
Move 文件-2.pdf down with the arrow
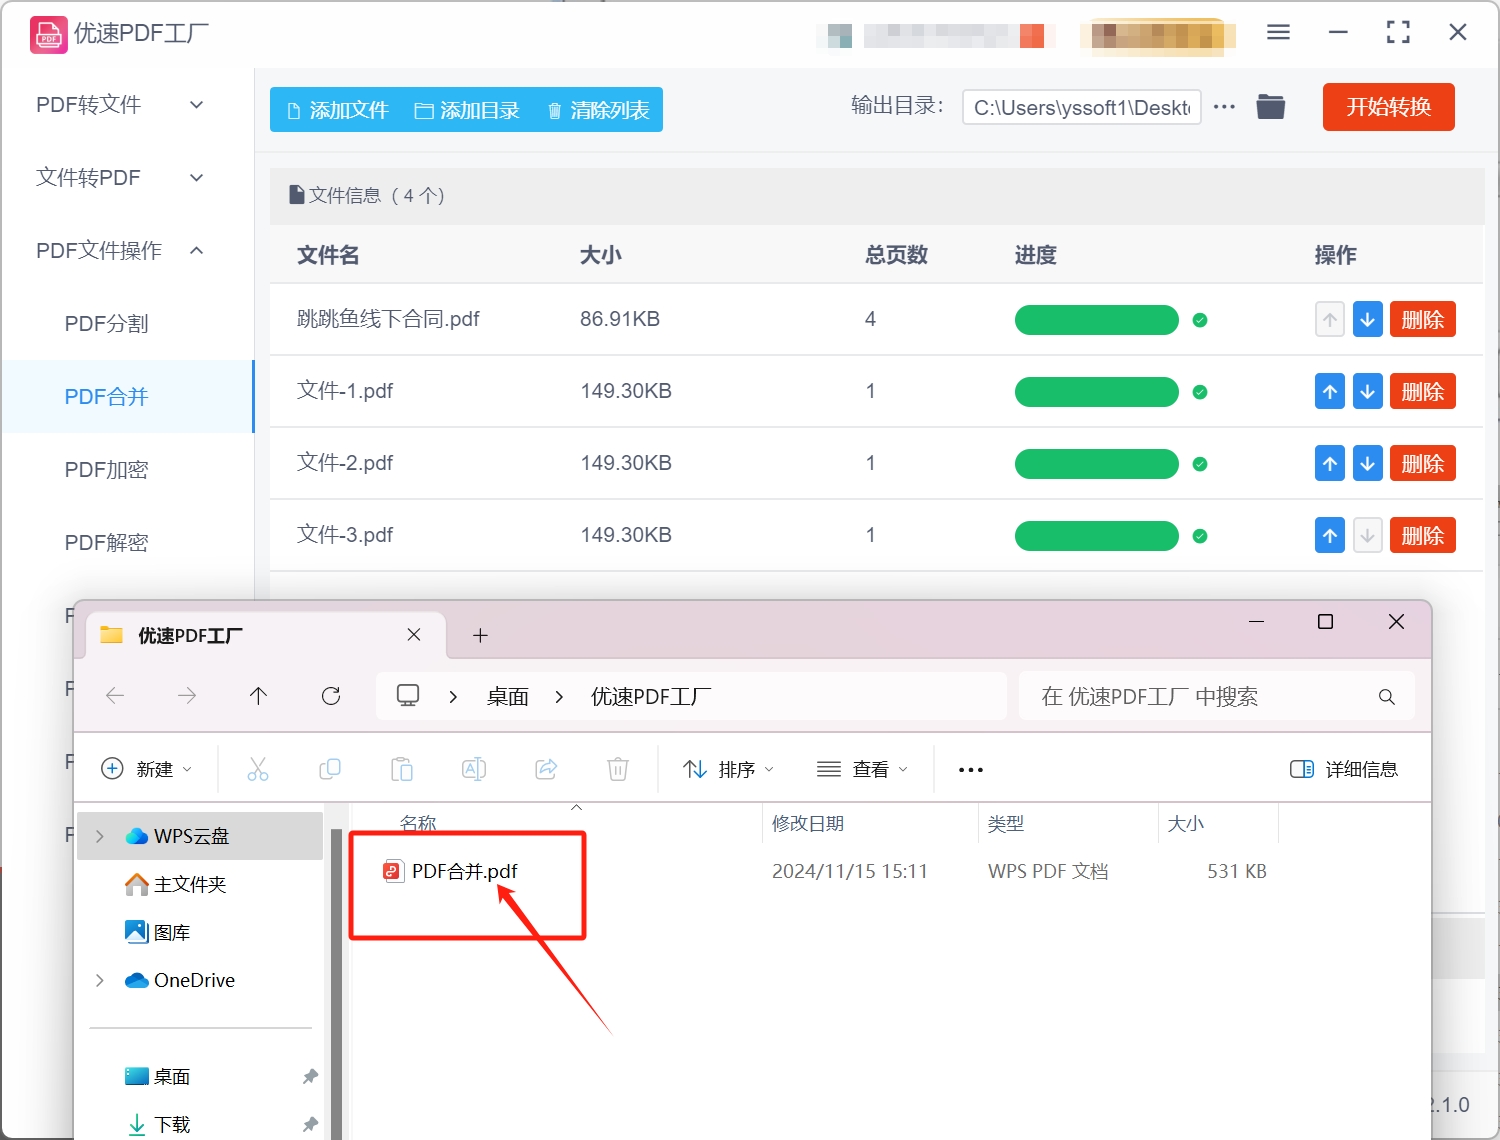pos(1367,464)
